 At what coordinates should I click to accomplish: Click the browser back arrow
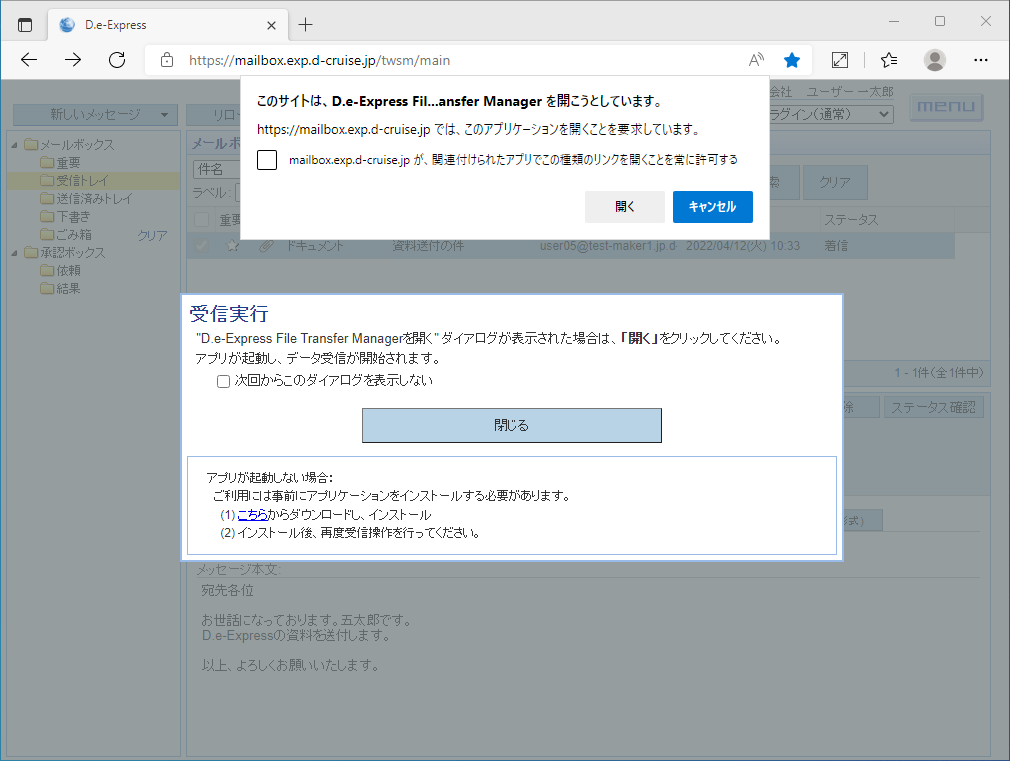point(29,60)
